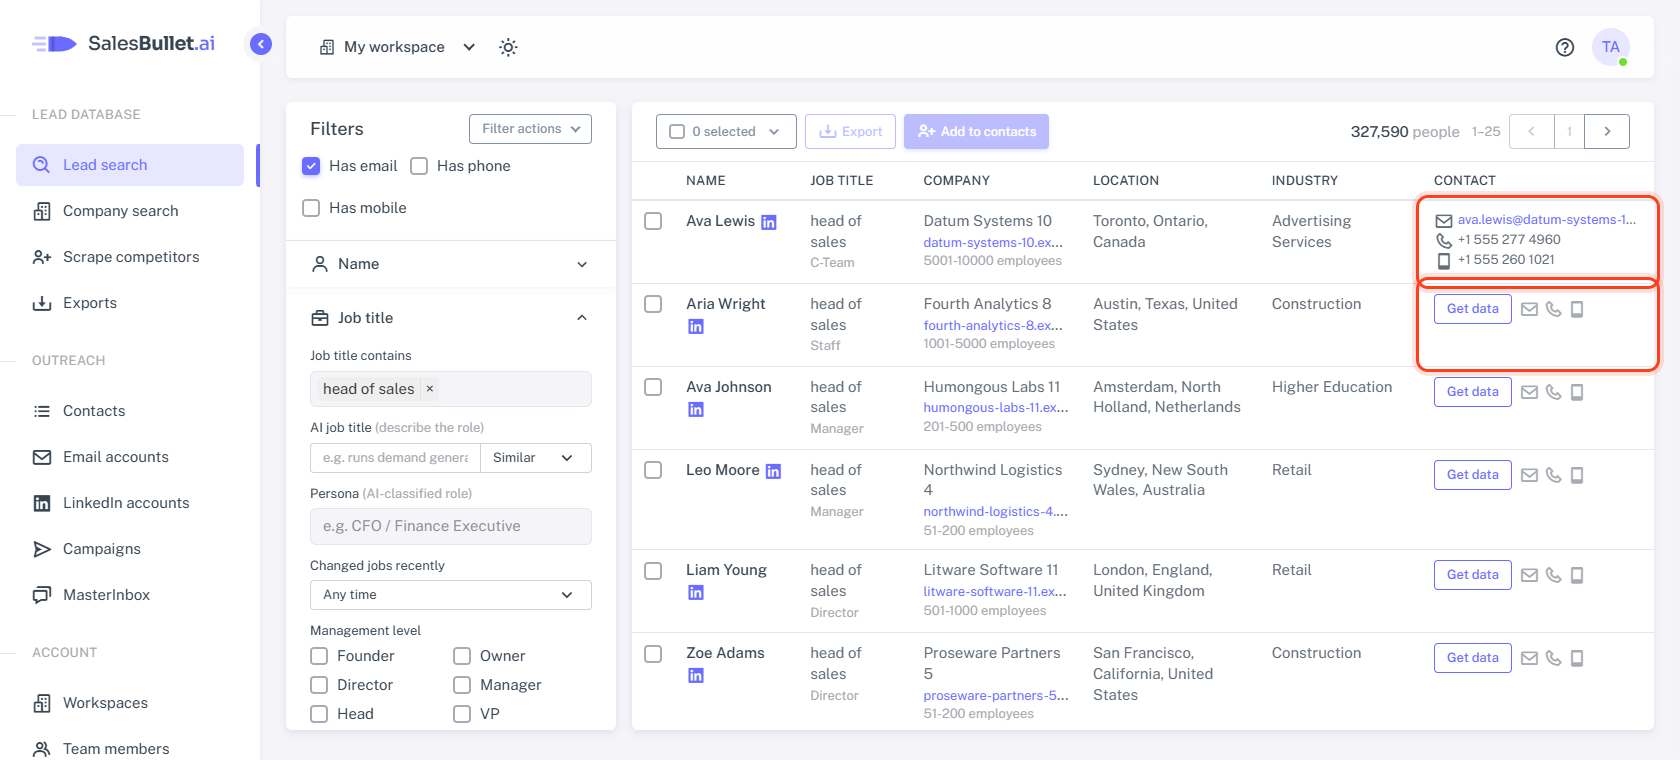Click the Add to contacts button
This screenshot has width=1680, height=760.
976,132
